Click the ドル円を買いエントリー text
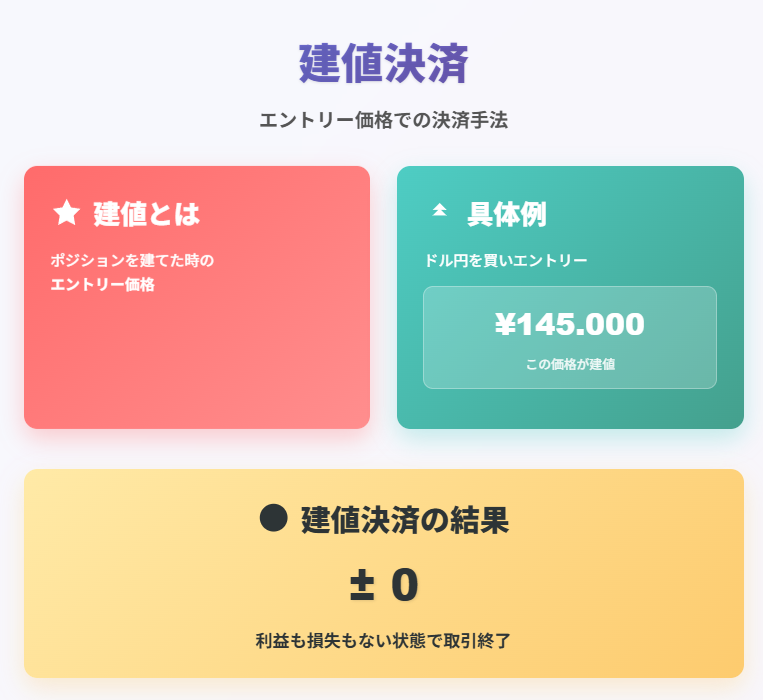Image resolution: width=763 pixels, height=700 pixels. [x=506, y=260]
